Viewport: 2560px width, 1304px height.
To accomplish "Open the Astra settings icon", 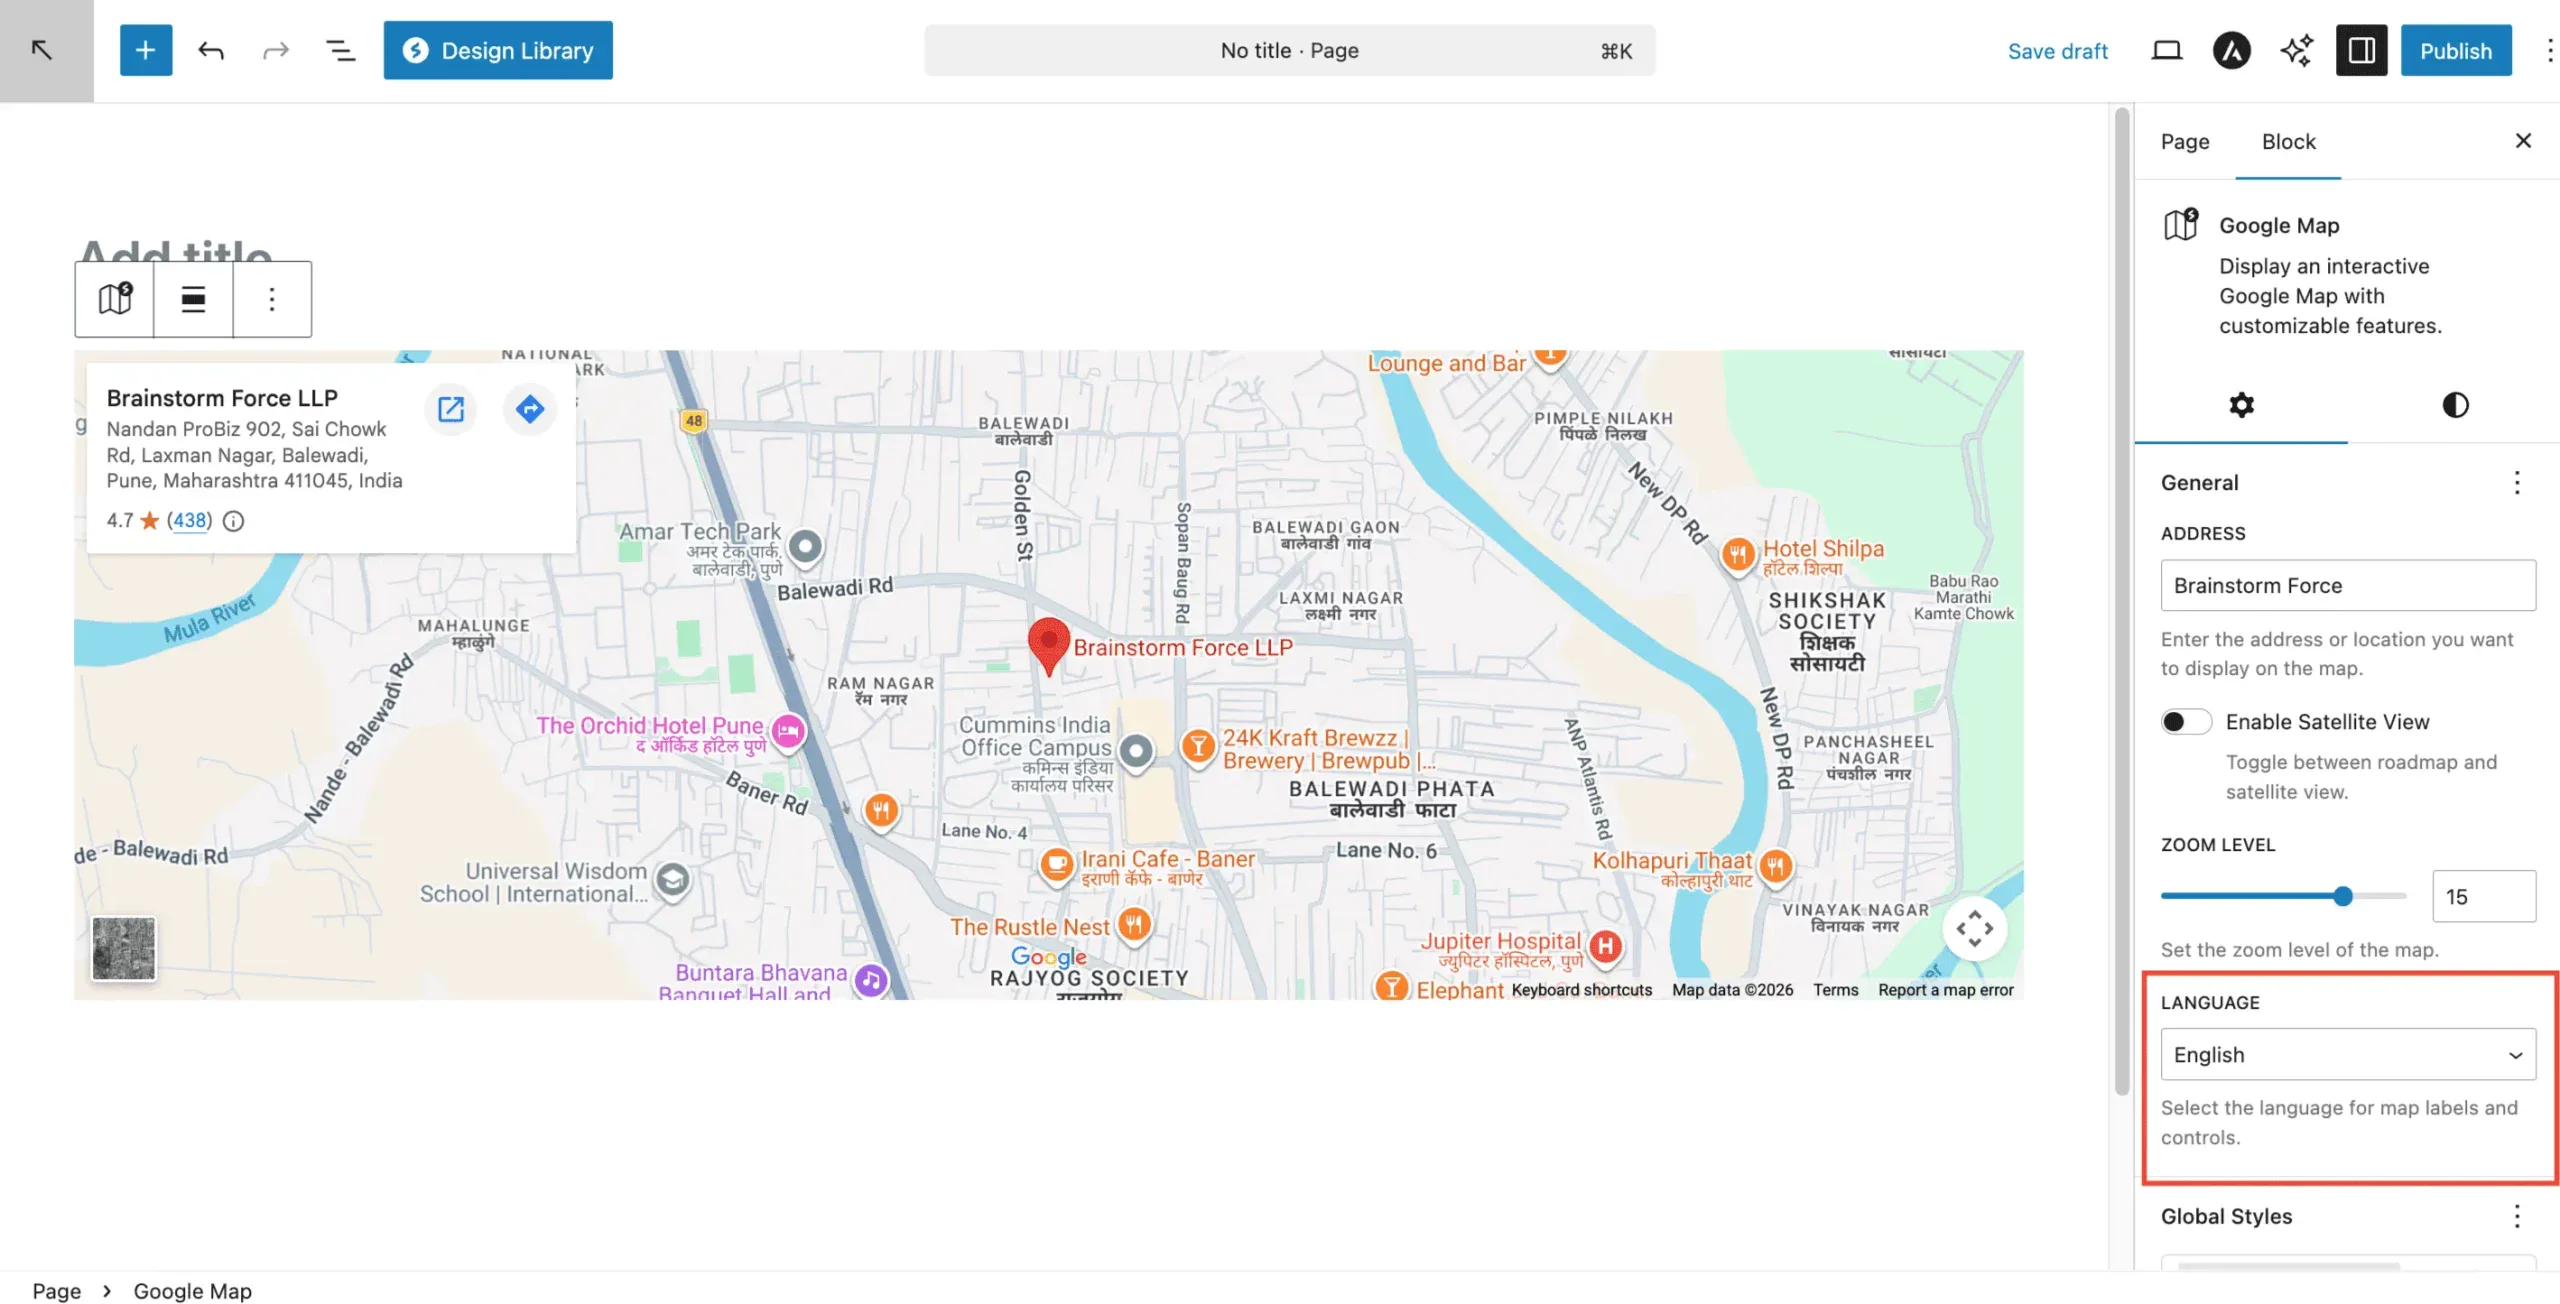I will click(2232, 50).
